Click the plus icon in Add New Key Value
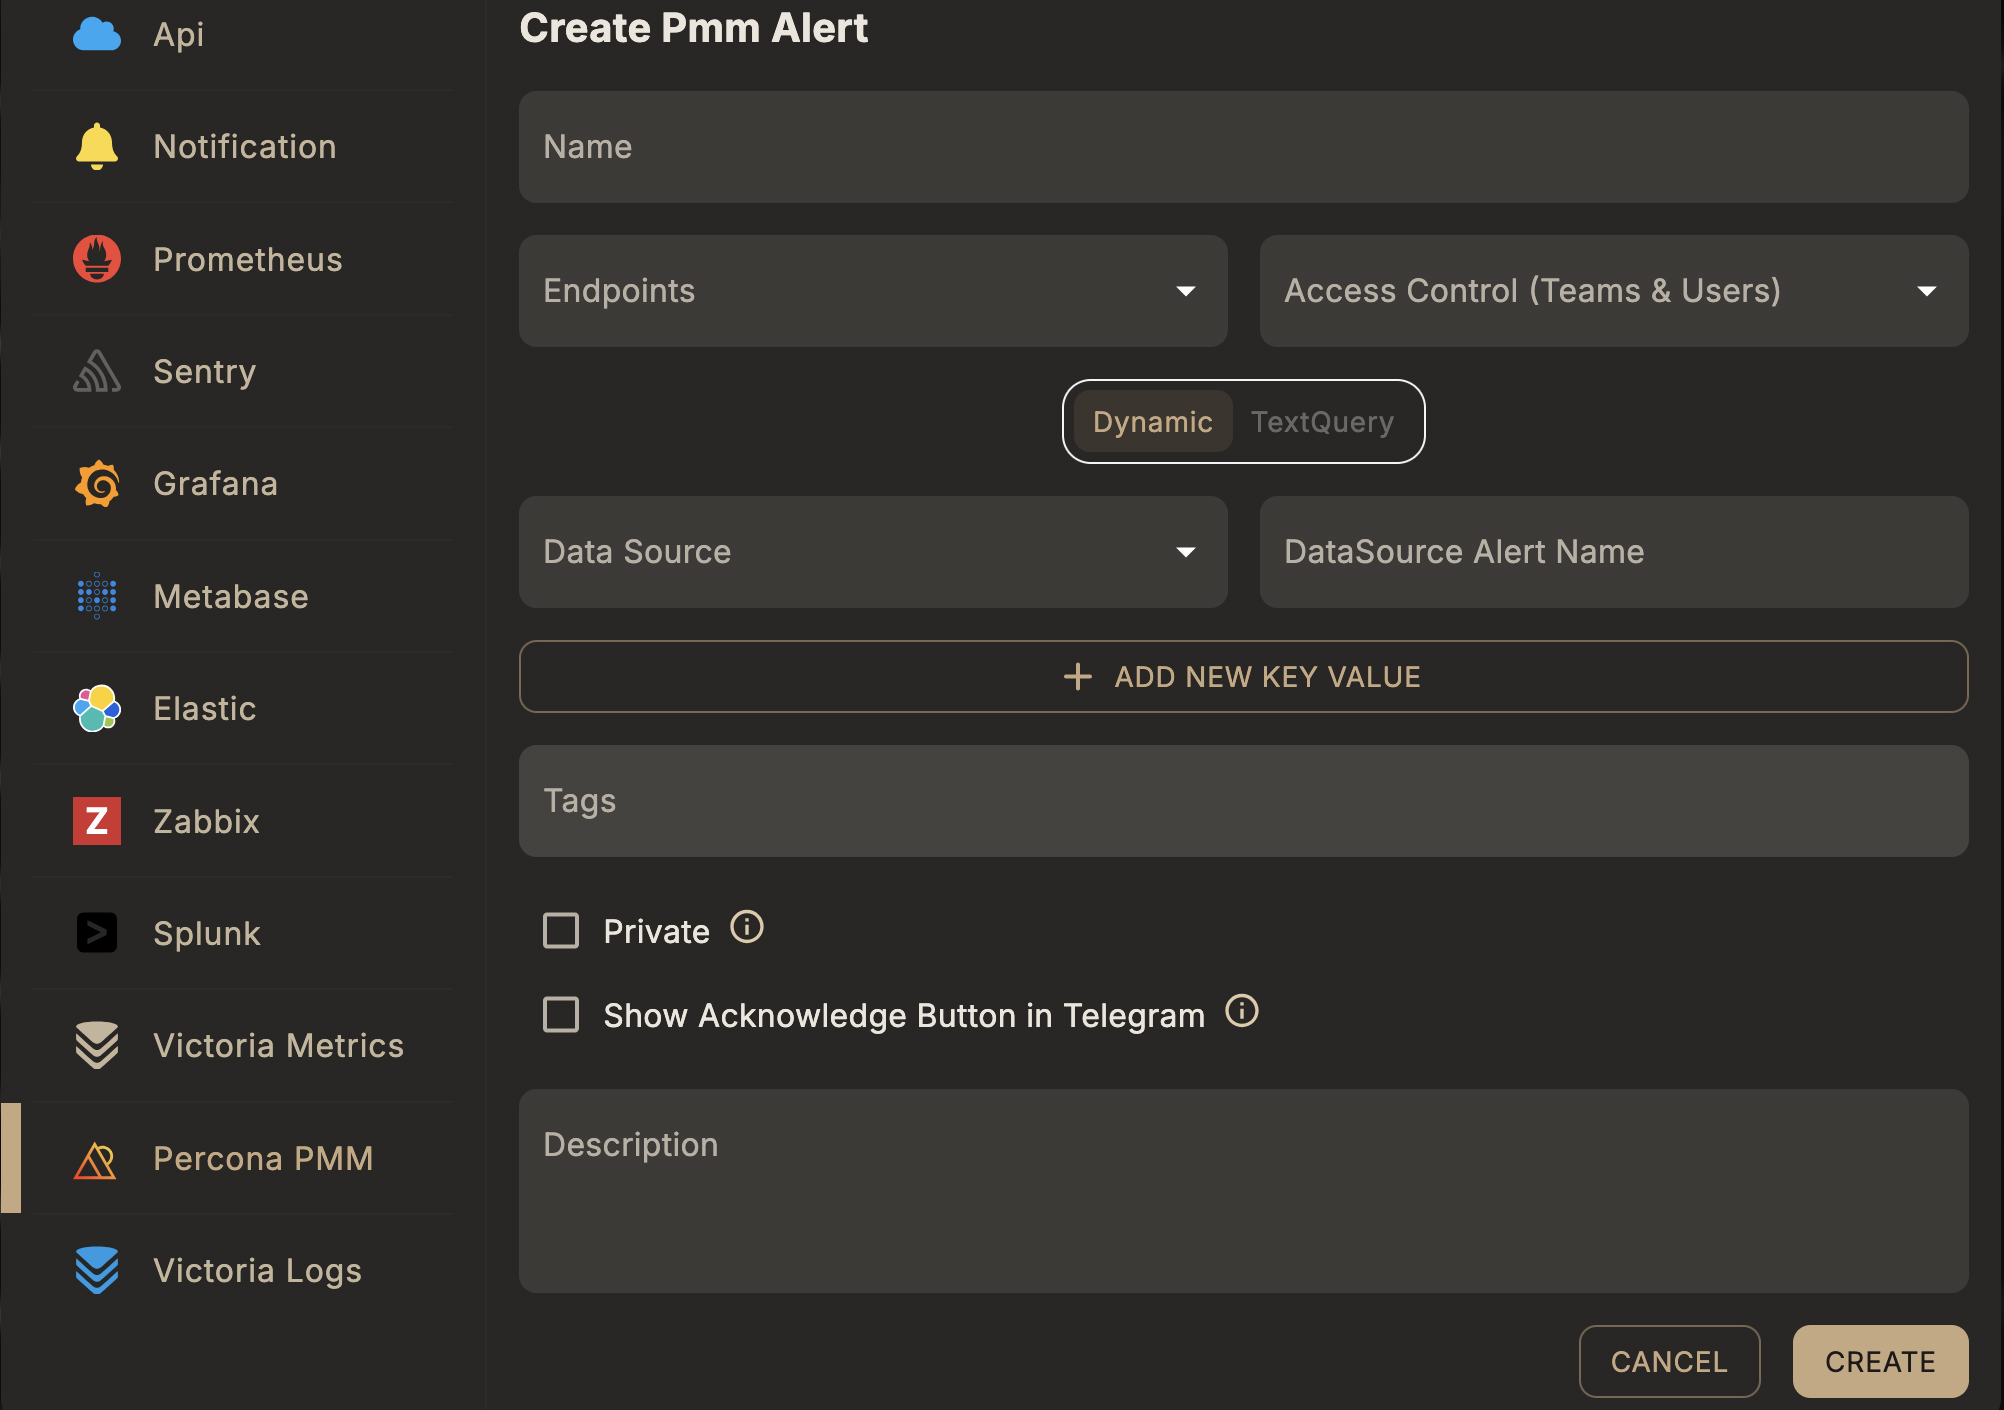The width and height of the screenshot is (2004, 1410). pos(1078,677)
